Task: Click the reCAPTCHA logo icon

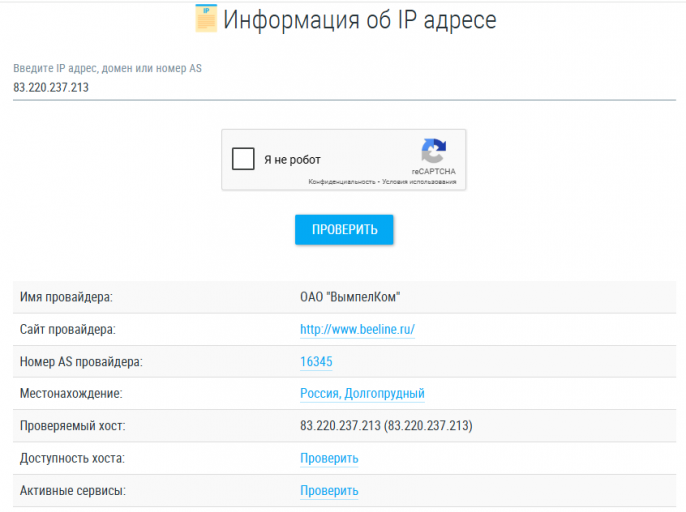Action: tap(434, 151)
